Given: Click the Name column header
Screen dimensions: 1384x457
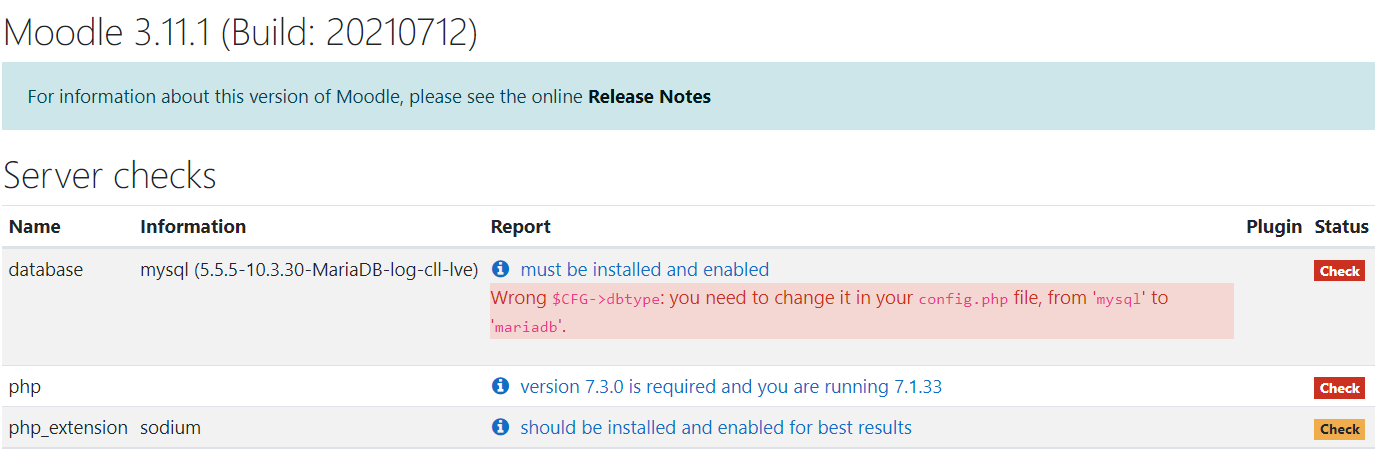Looking at the screenshot, I should (x=35, y=226).
